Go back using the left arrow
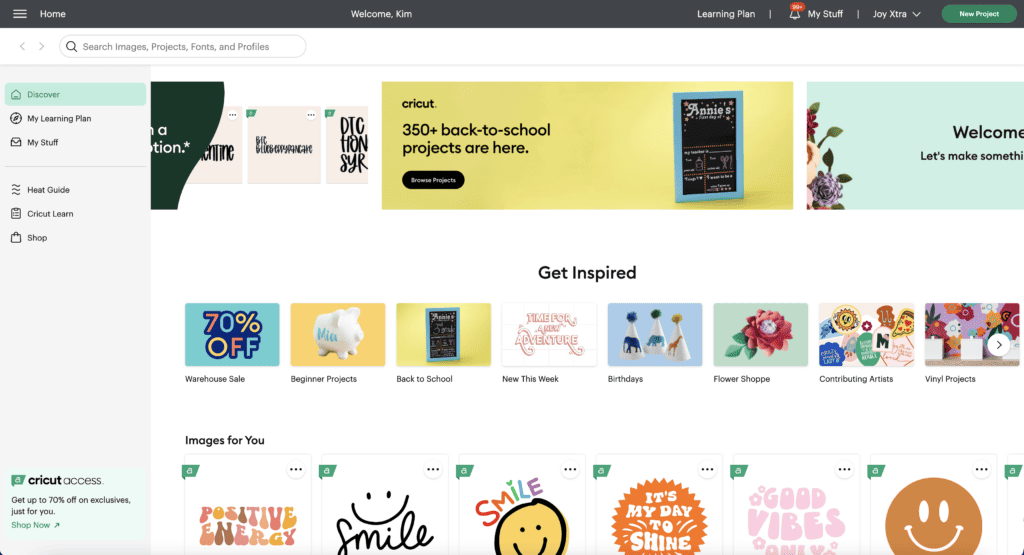The image size is (1024, 555). pos(22,46)
